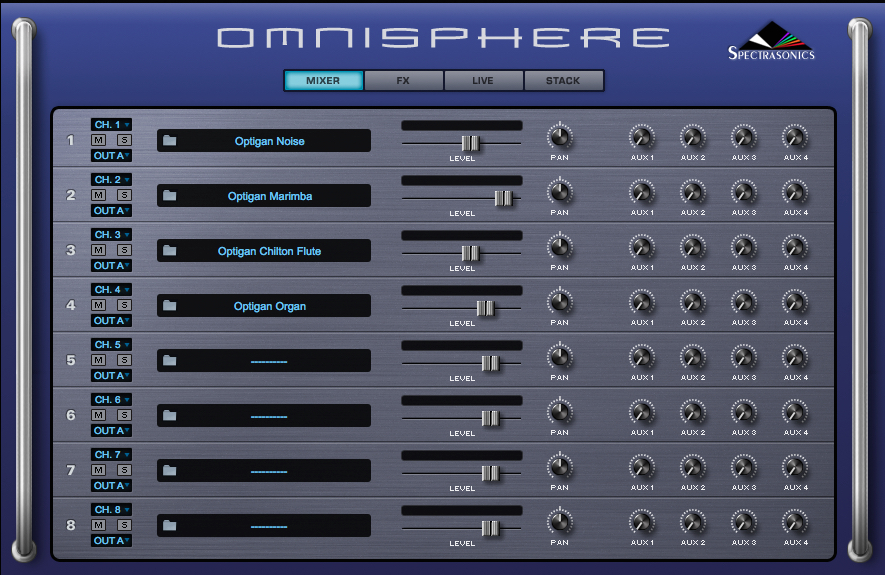
Task: Open the OUT A output dropdown on part 1
Action: tap(111, 156)
